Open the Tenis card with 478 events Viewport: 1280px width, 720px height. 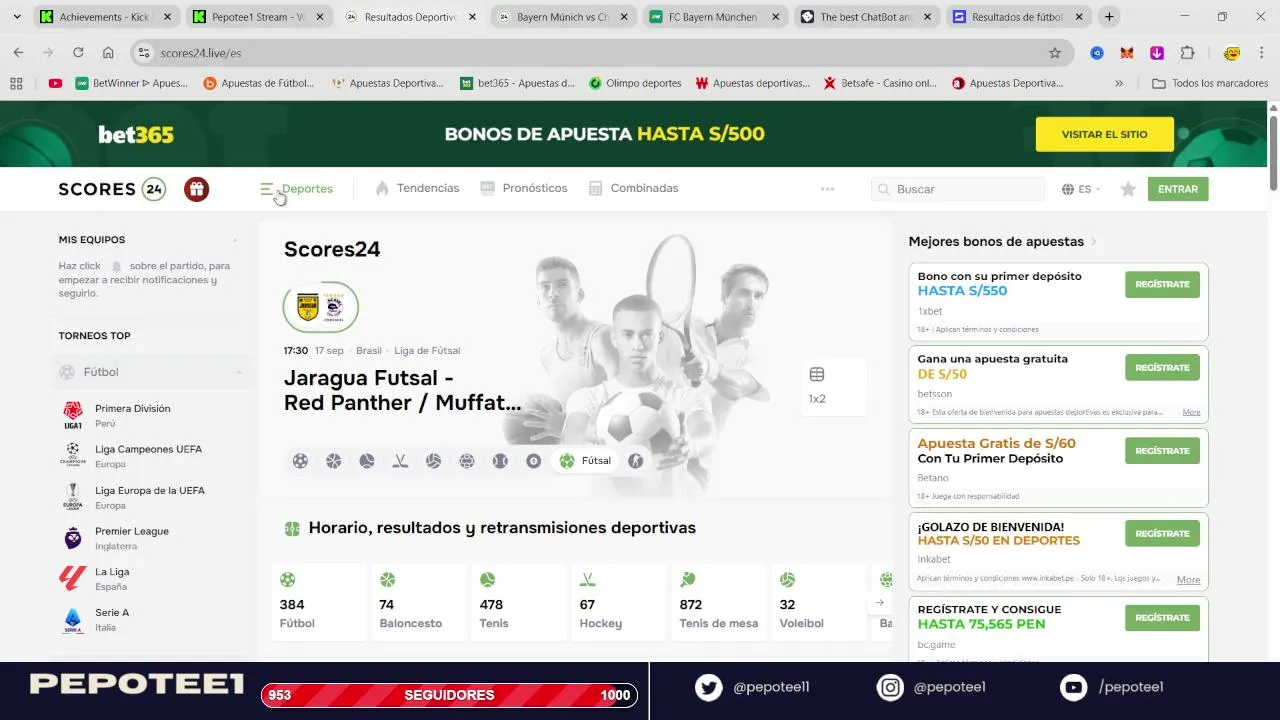pos(518,602)
